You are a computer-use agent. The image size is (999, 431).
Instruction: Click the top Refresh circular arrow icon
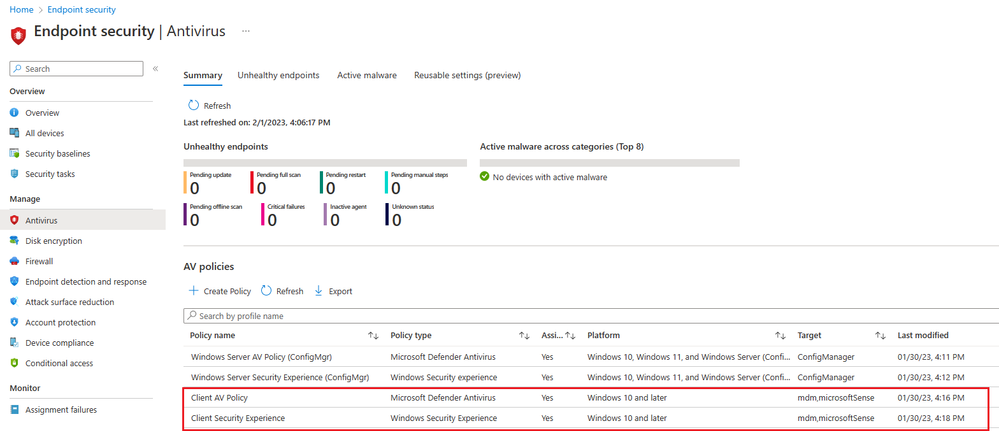193,105
